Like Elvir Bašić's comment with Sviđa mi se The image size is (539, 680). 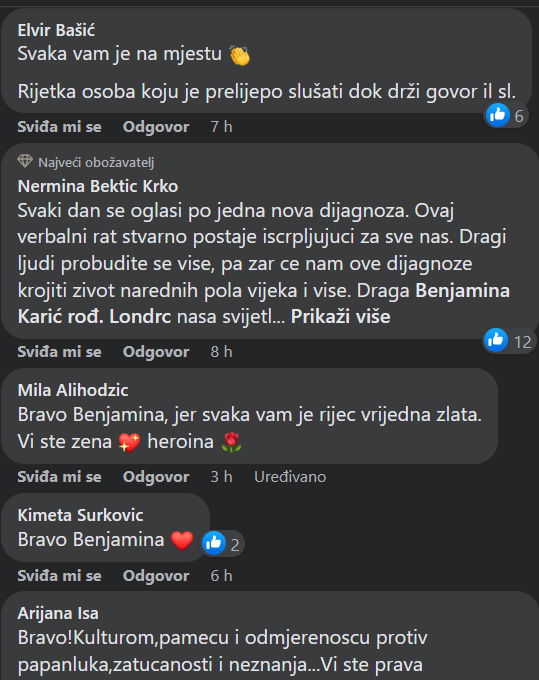point(59,127)
